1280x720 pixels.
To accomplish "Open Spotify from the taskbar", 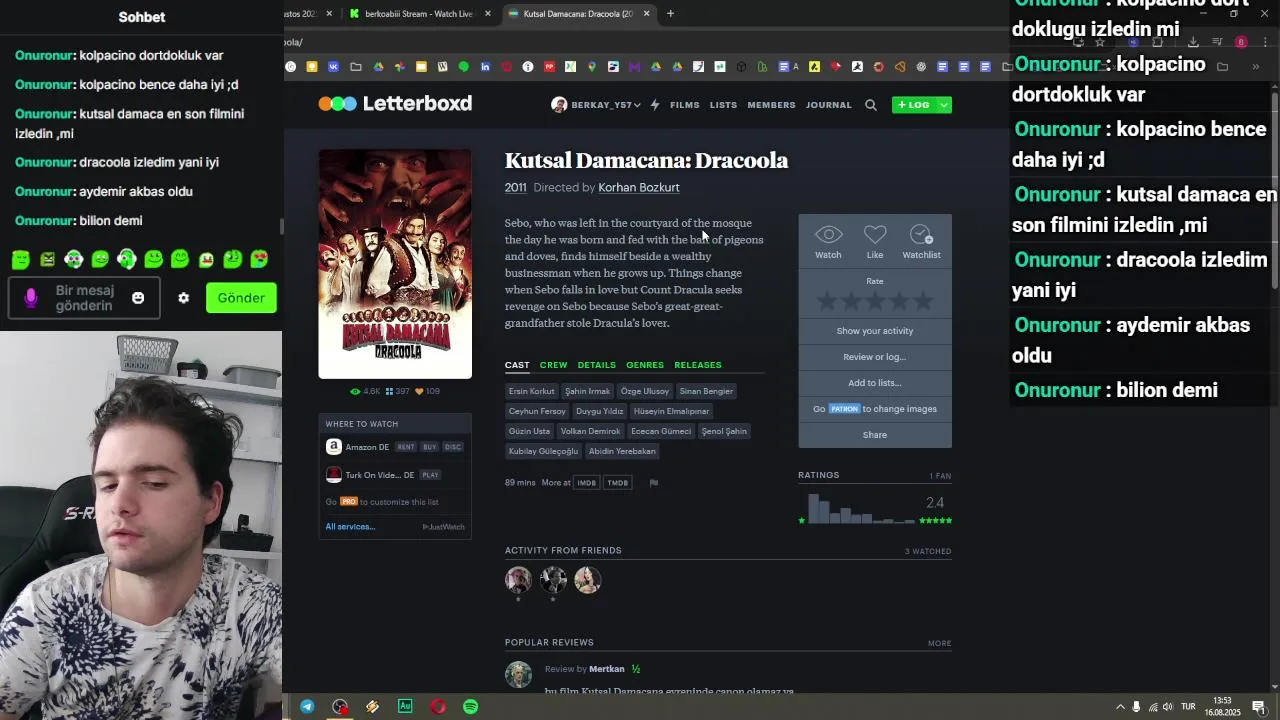I will [x=470, y=707].
